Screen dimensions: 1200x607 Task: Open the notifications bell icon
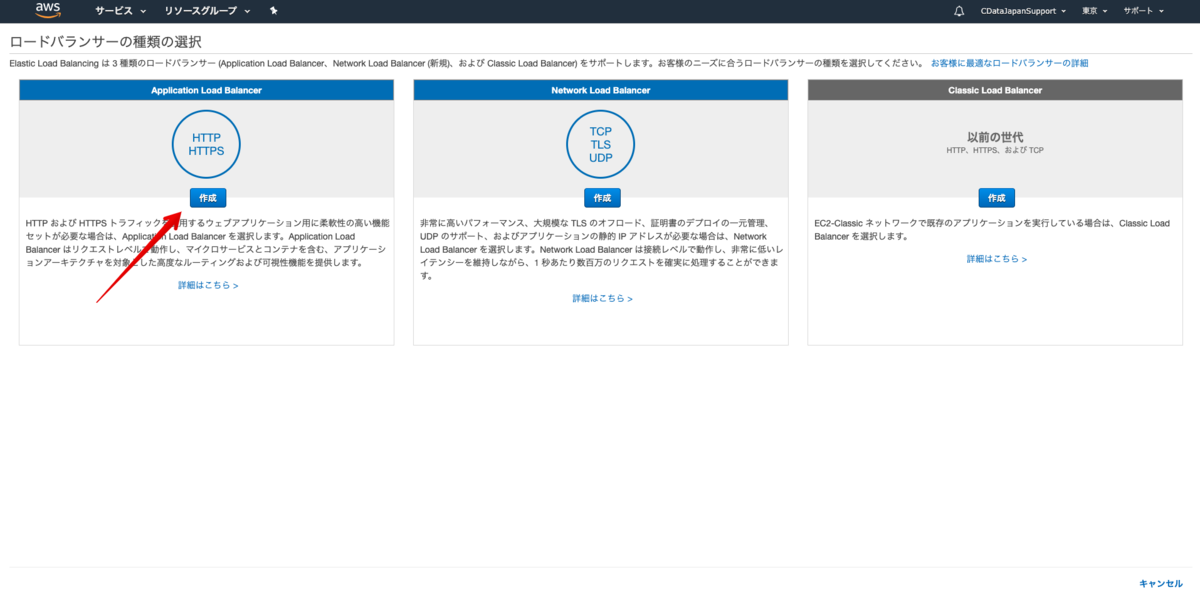click(x=959, y=11)
